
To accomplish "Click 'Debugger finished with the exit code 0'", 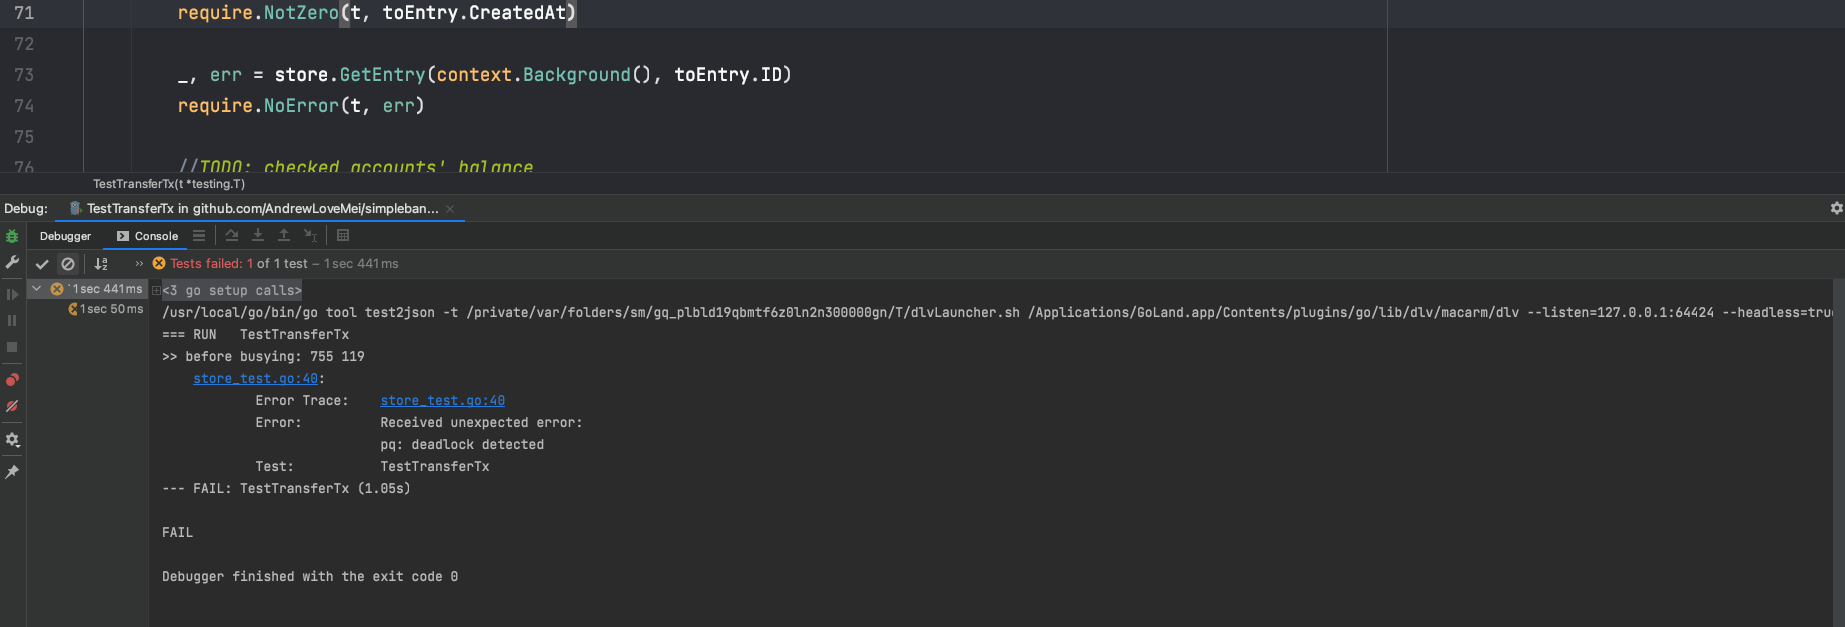I will pos(310,577).
